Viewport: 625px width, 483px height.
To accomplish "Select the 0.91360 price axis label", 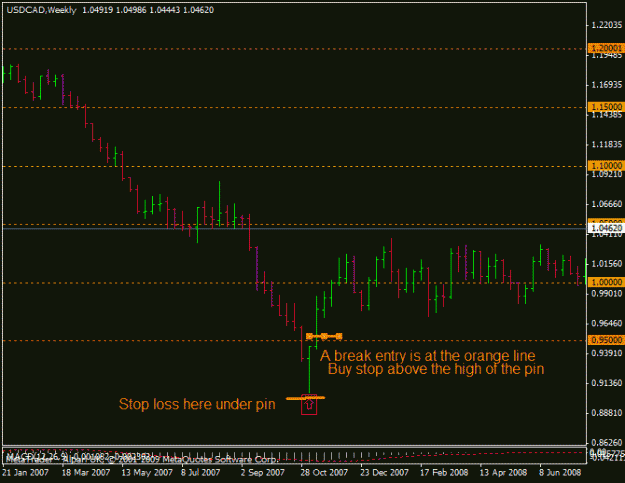I will pyautogui.click(x=606, y=383).
